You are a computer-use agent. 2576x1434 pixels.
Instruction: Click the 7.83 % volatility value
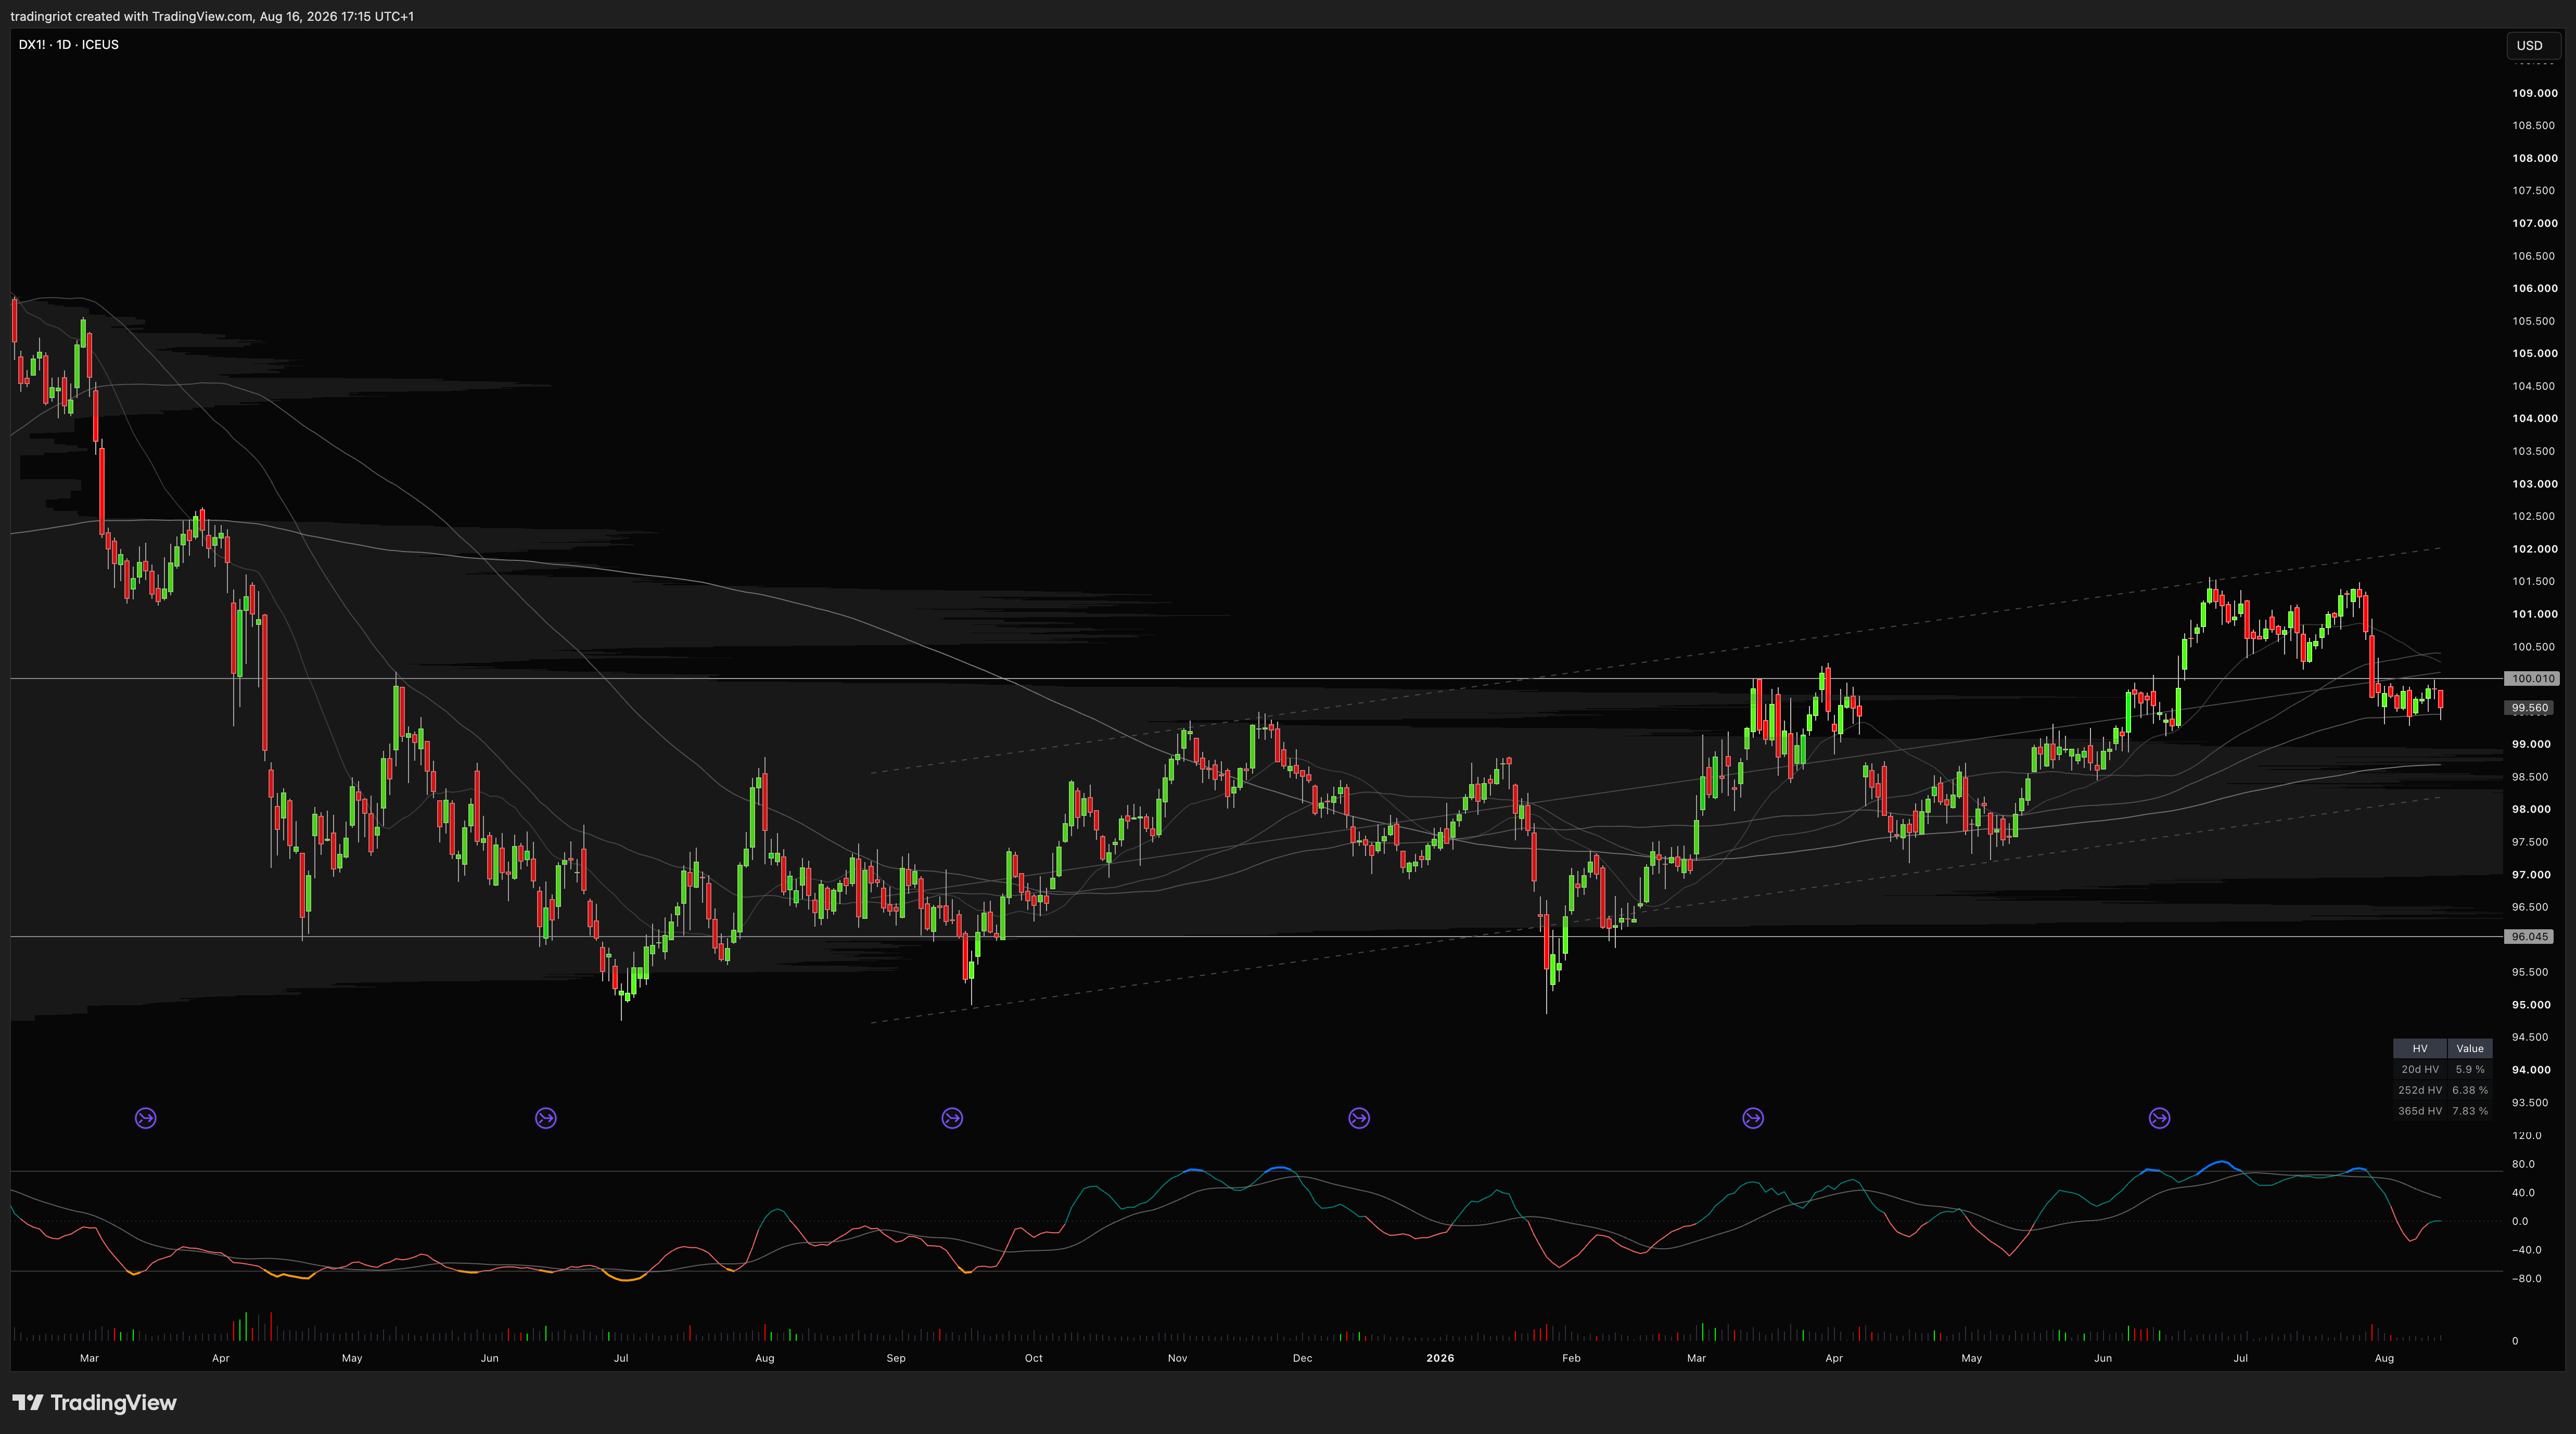(2470, 1111)
